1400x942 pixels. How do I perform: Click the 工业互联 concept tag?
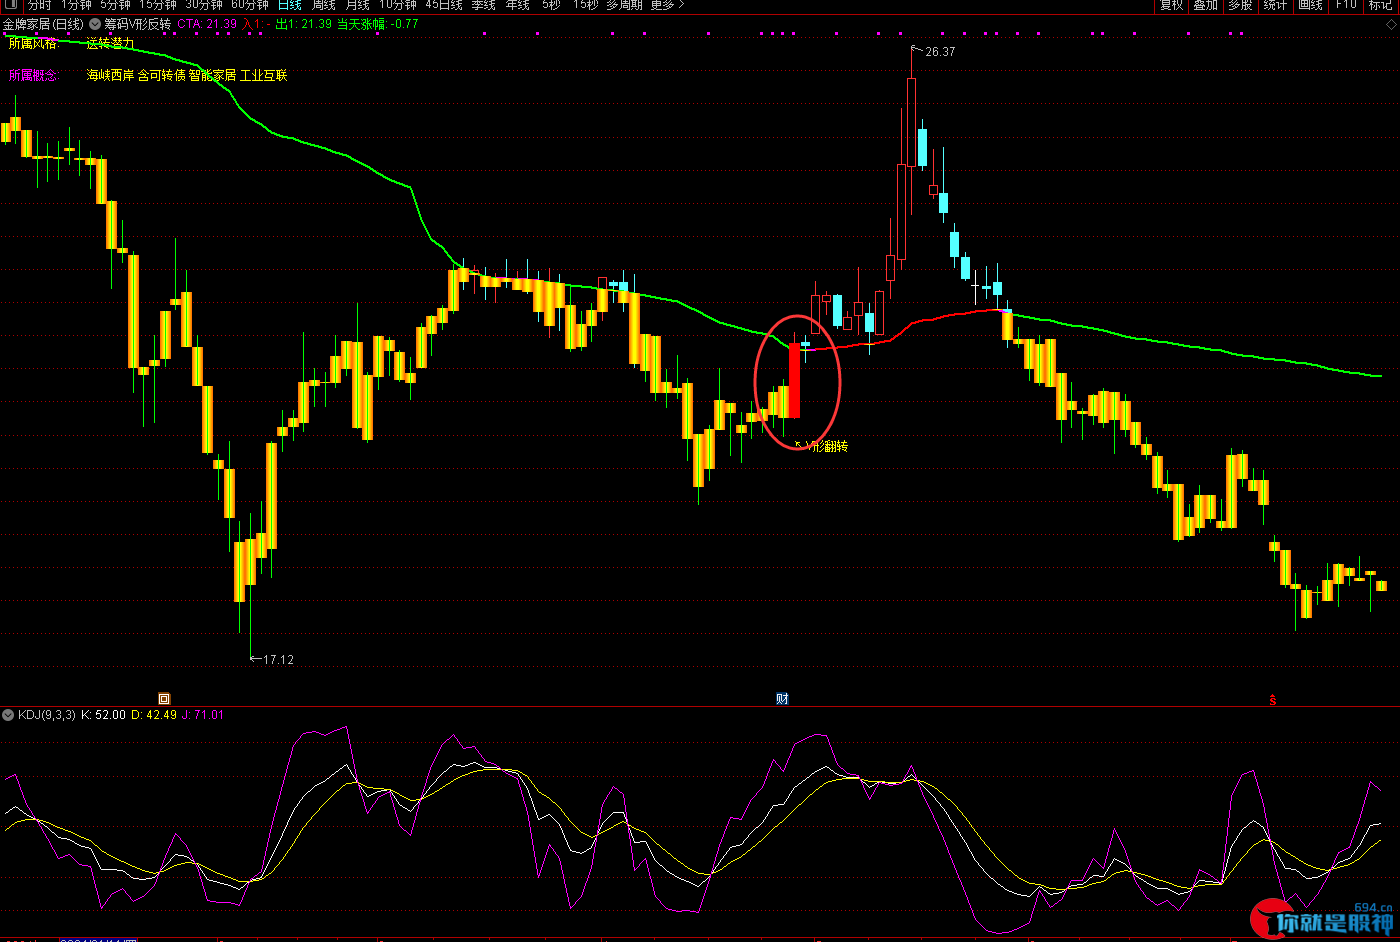tap(264, 75)
